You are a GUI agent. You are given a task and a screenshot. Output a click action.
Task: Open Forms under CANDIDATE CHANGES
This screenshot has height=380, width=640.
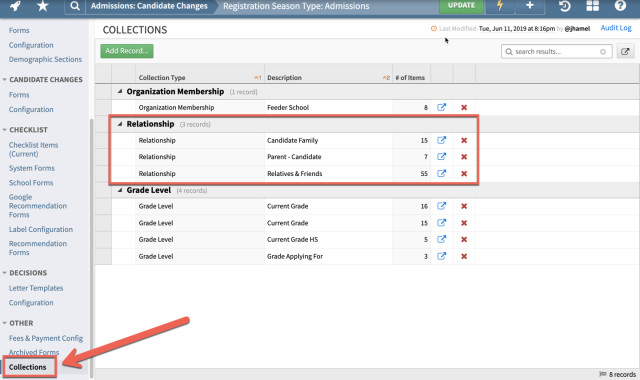19,95
